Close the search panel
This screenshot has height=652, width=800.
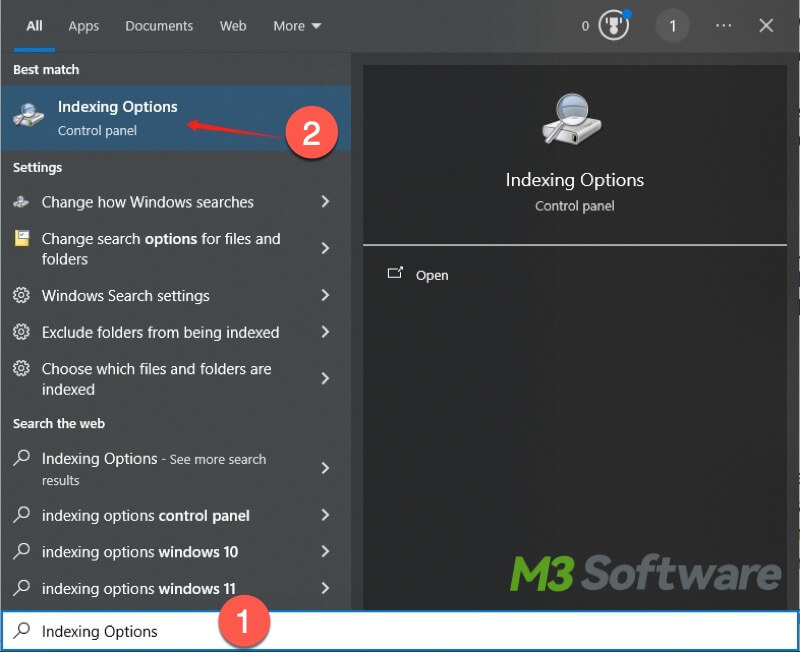pyautogui.click(x=766, y=26)
